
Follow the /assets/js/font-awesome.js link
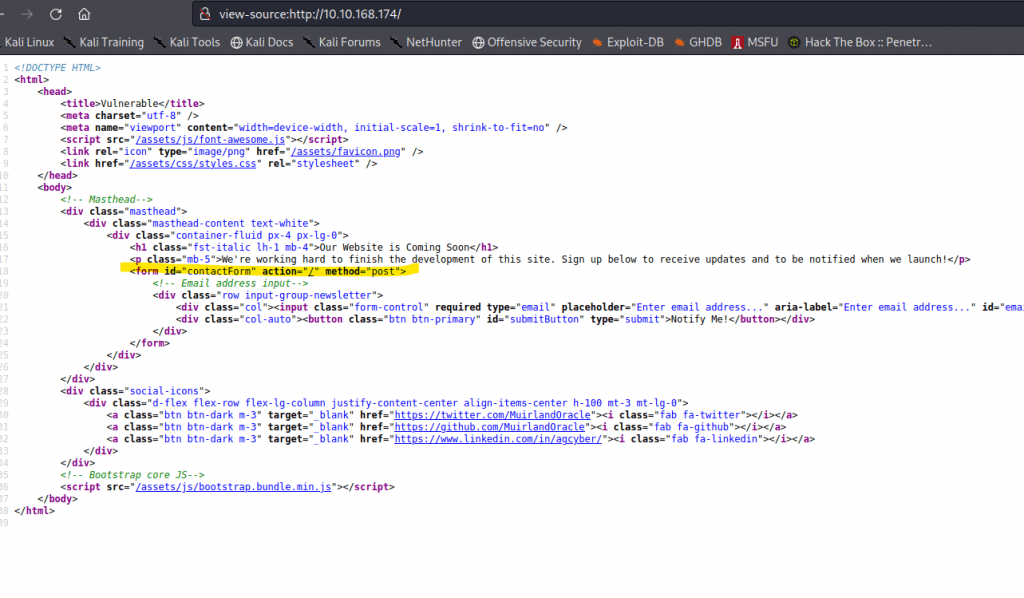(210, 140)
